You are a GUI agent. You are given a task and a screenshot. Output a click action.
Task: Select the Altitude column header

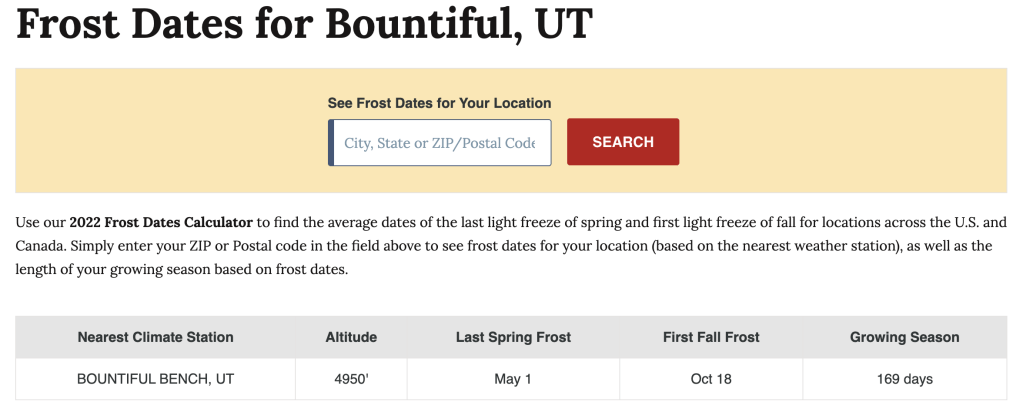click(351, 337)
